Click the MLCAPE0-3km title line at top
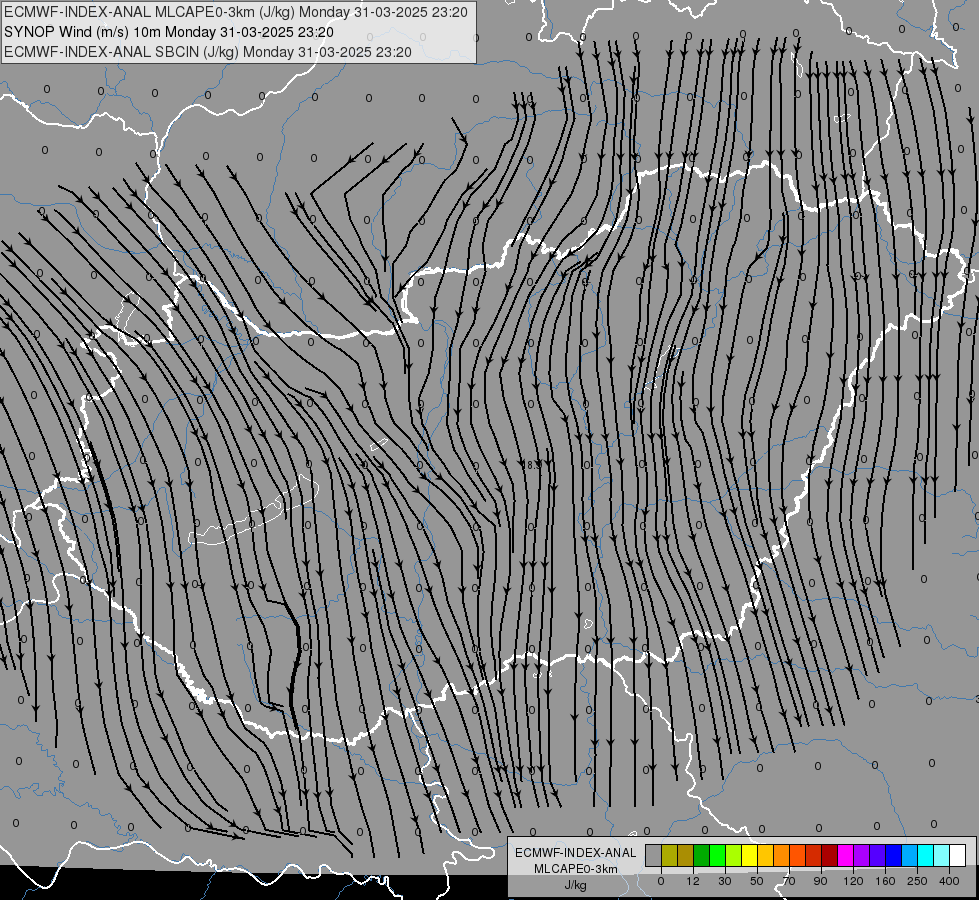979x900 pixels. [x=235, y=12]
